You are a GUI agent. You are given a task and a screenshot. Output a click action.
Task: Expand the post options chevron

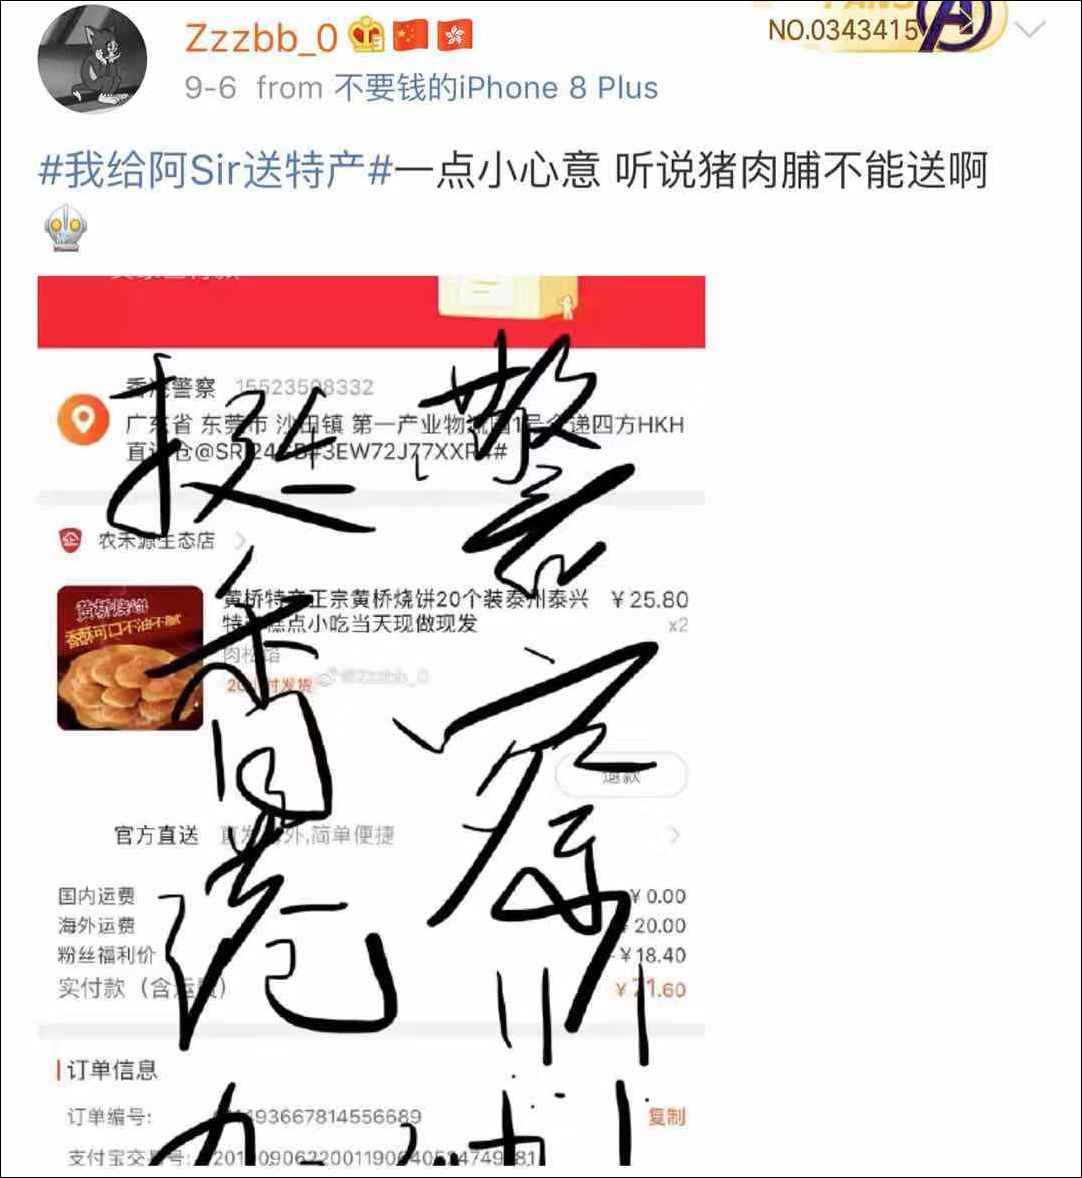click(x=1029, y=29)
